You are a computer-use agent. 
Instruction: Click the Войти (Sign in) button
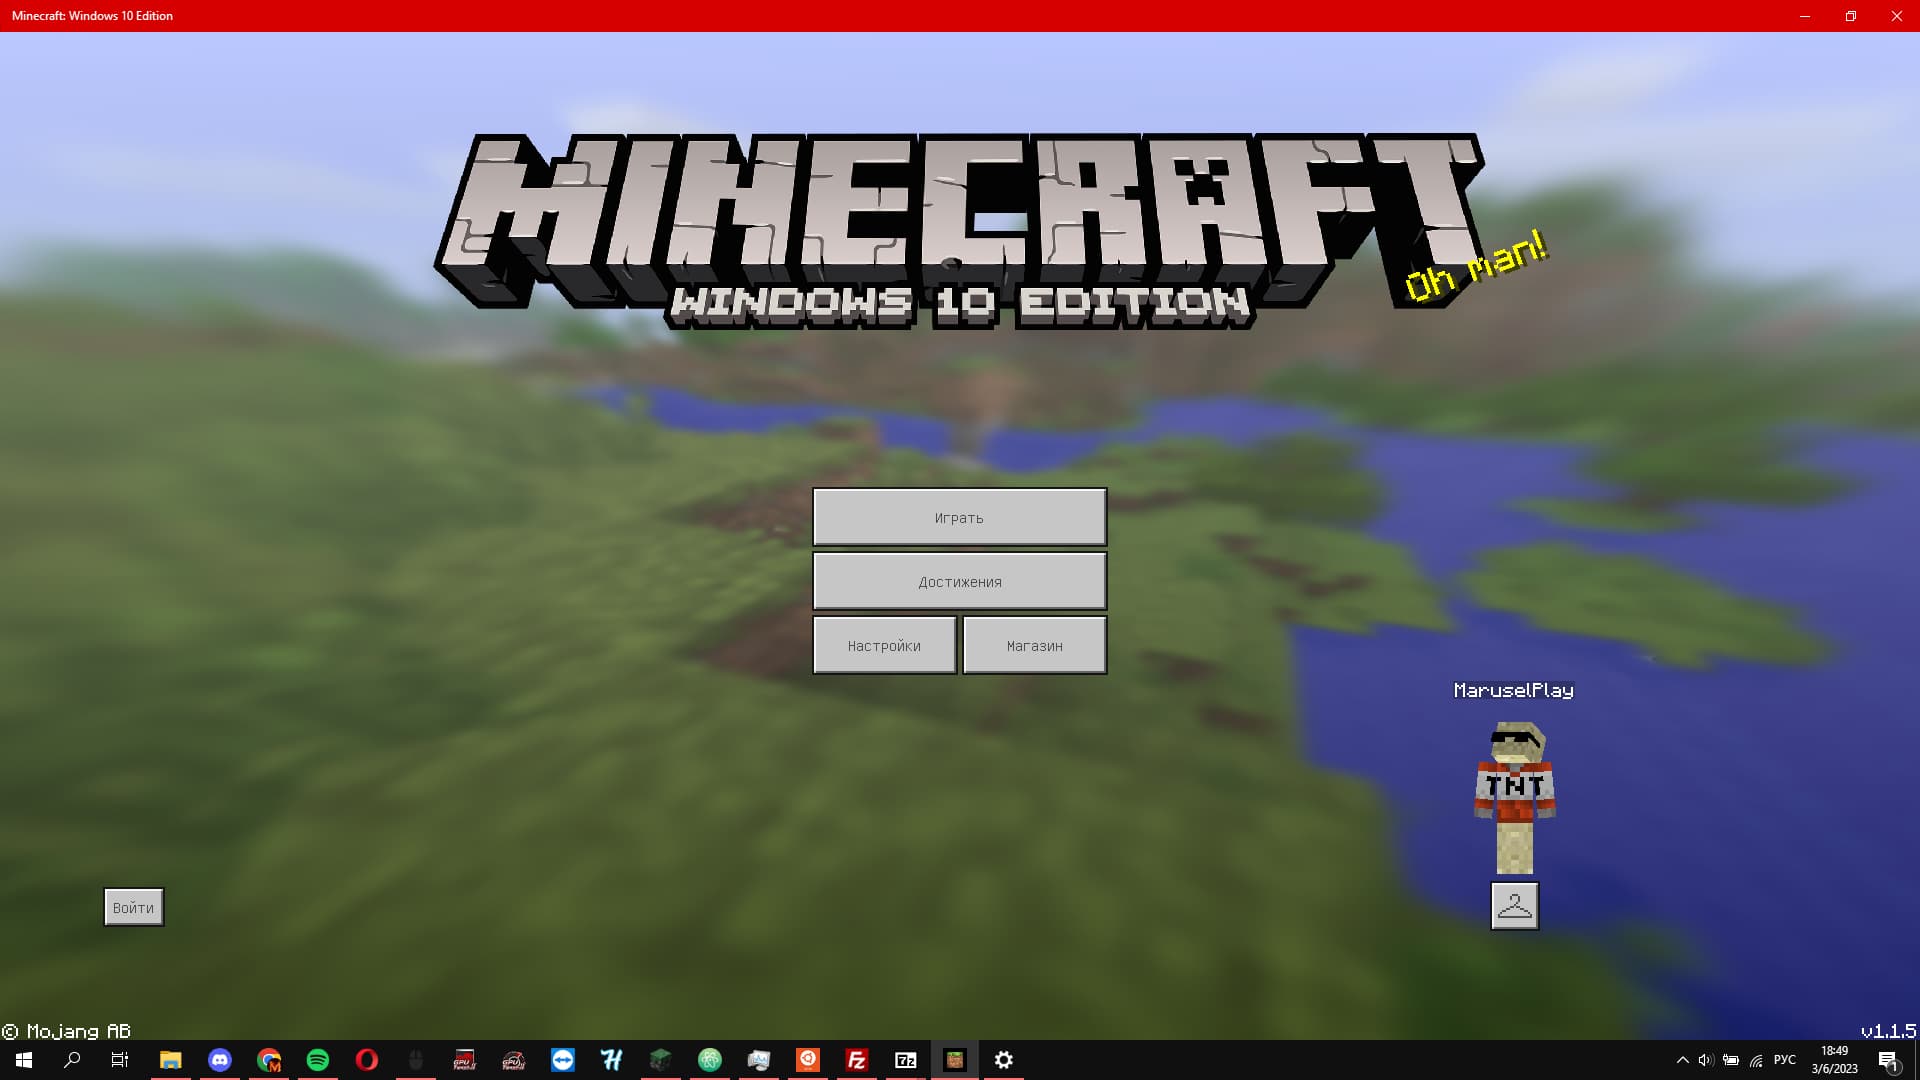point(133,907)
